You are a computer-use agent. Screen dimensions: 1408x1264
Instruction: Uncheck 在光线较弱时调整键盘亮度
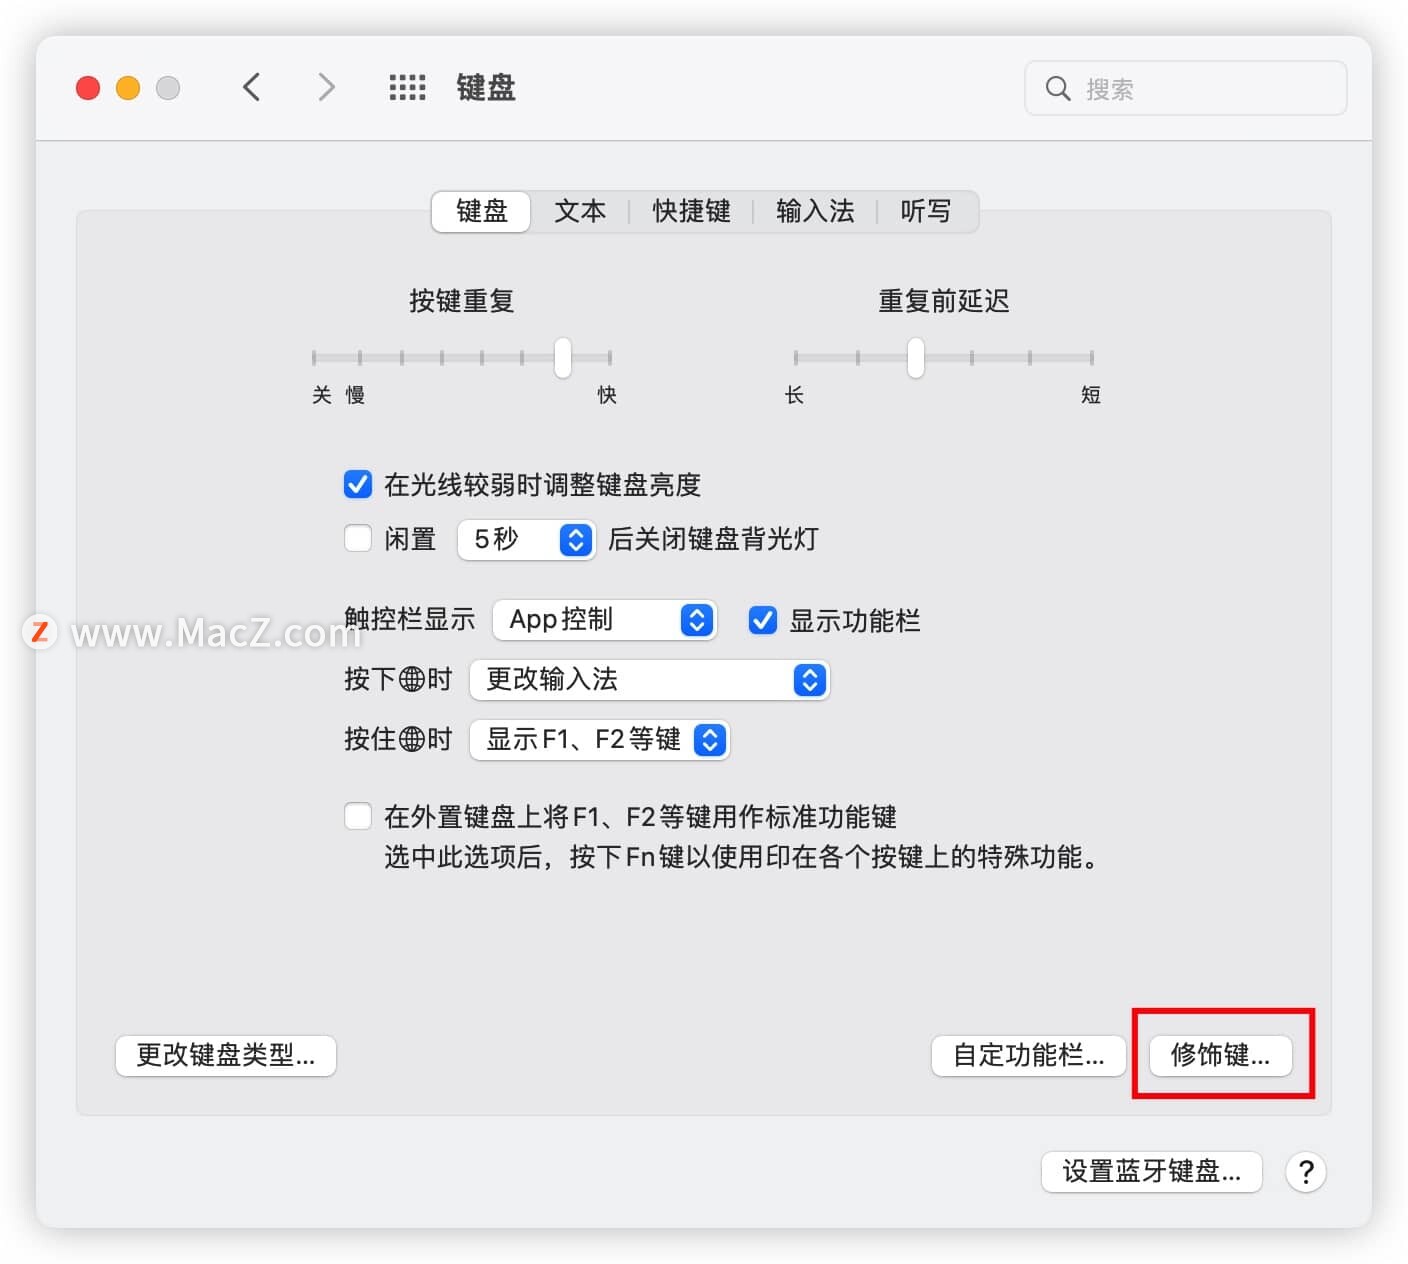point(357,484)
